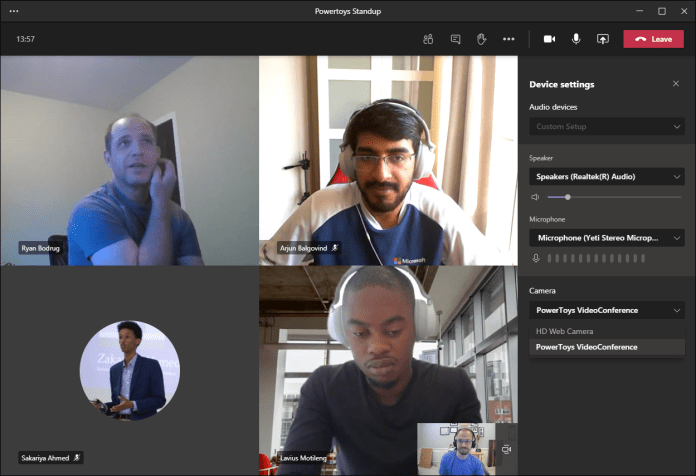Mute the microphone in toolbar
696x476 pixels.
coord(576,39)
